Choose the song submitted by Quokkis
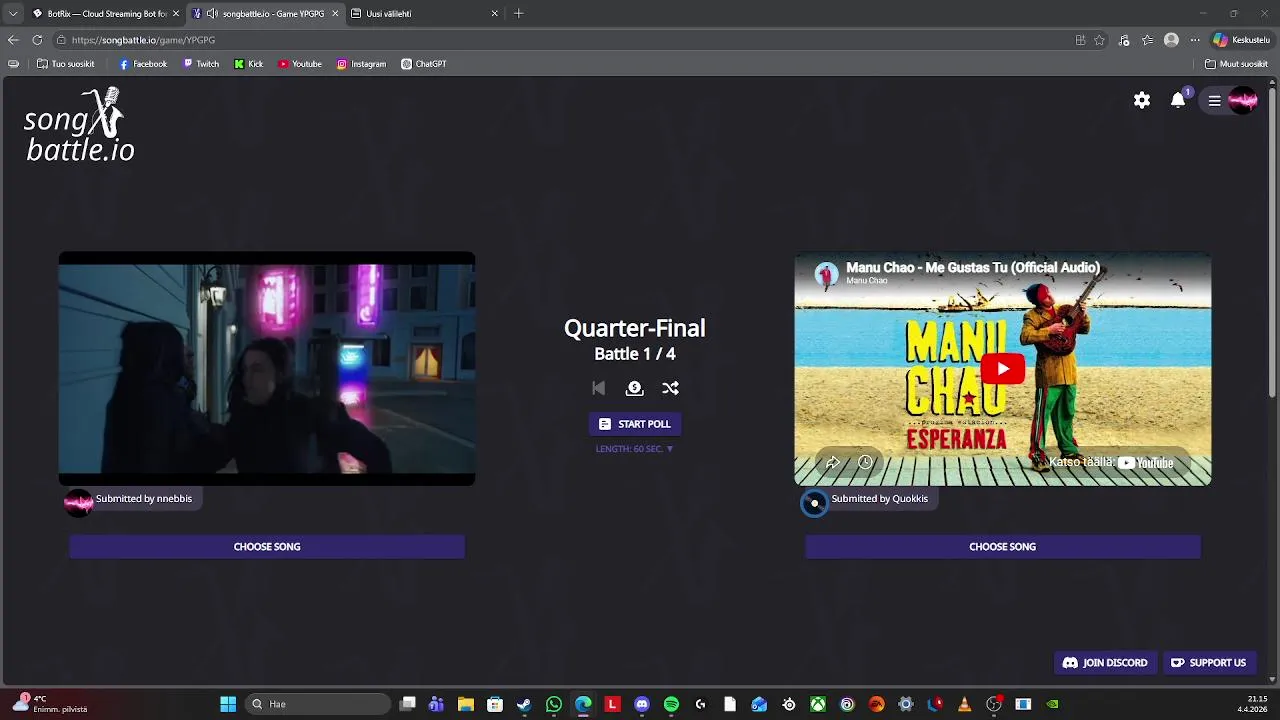 [x=1002, y=547]
